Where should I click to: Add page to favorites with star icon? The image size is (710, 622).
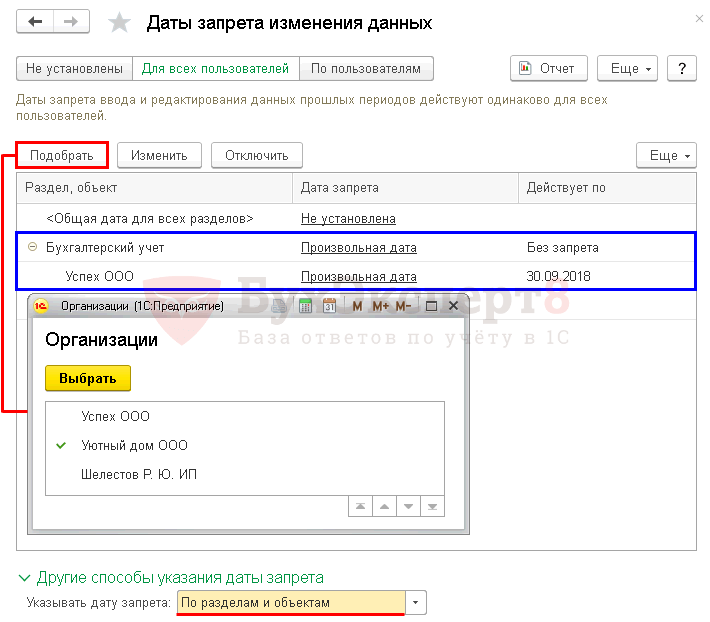pos(120,22)
